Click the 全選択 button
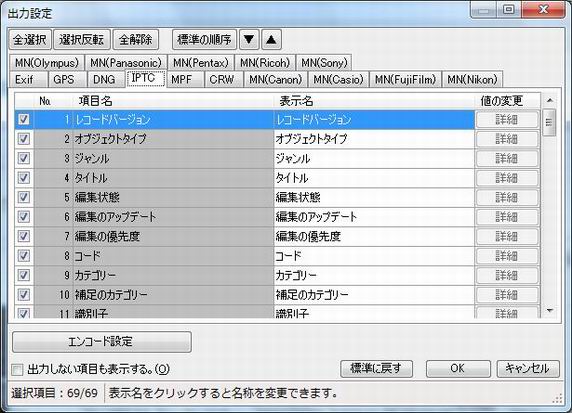The height and width of the screenshot is (413, 572). click(x=30, y=39)
